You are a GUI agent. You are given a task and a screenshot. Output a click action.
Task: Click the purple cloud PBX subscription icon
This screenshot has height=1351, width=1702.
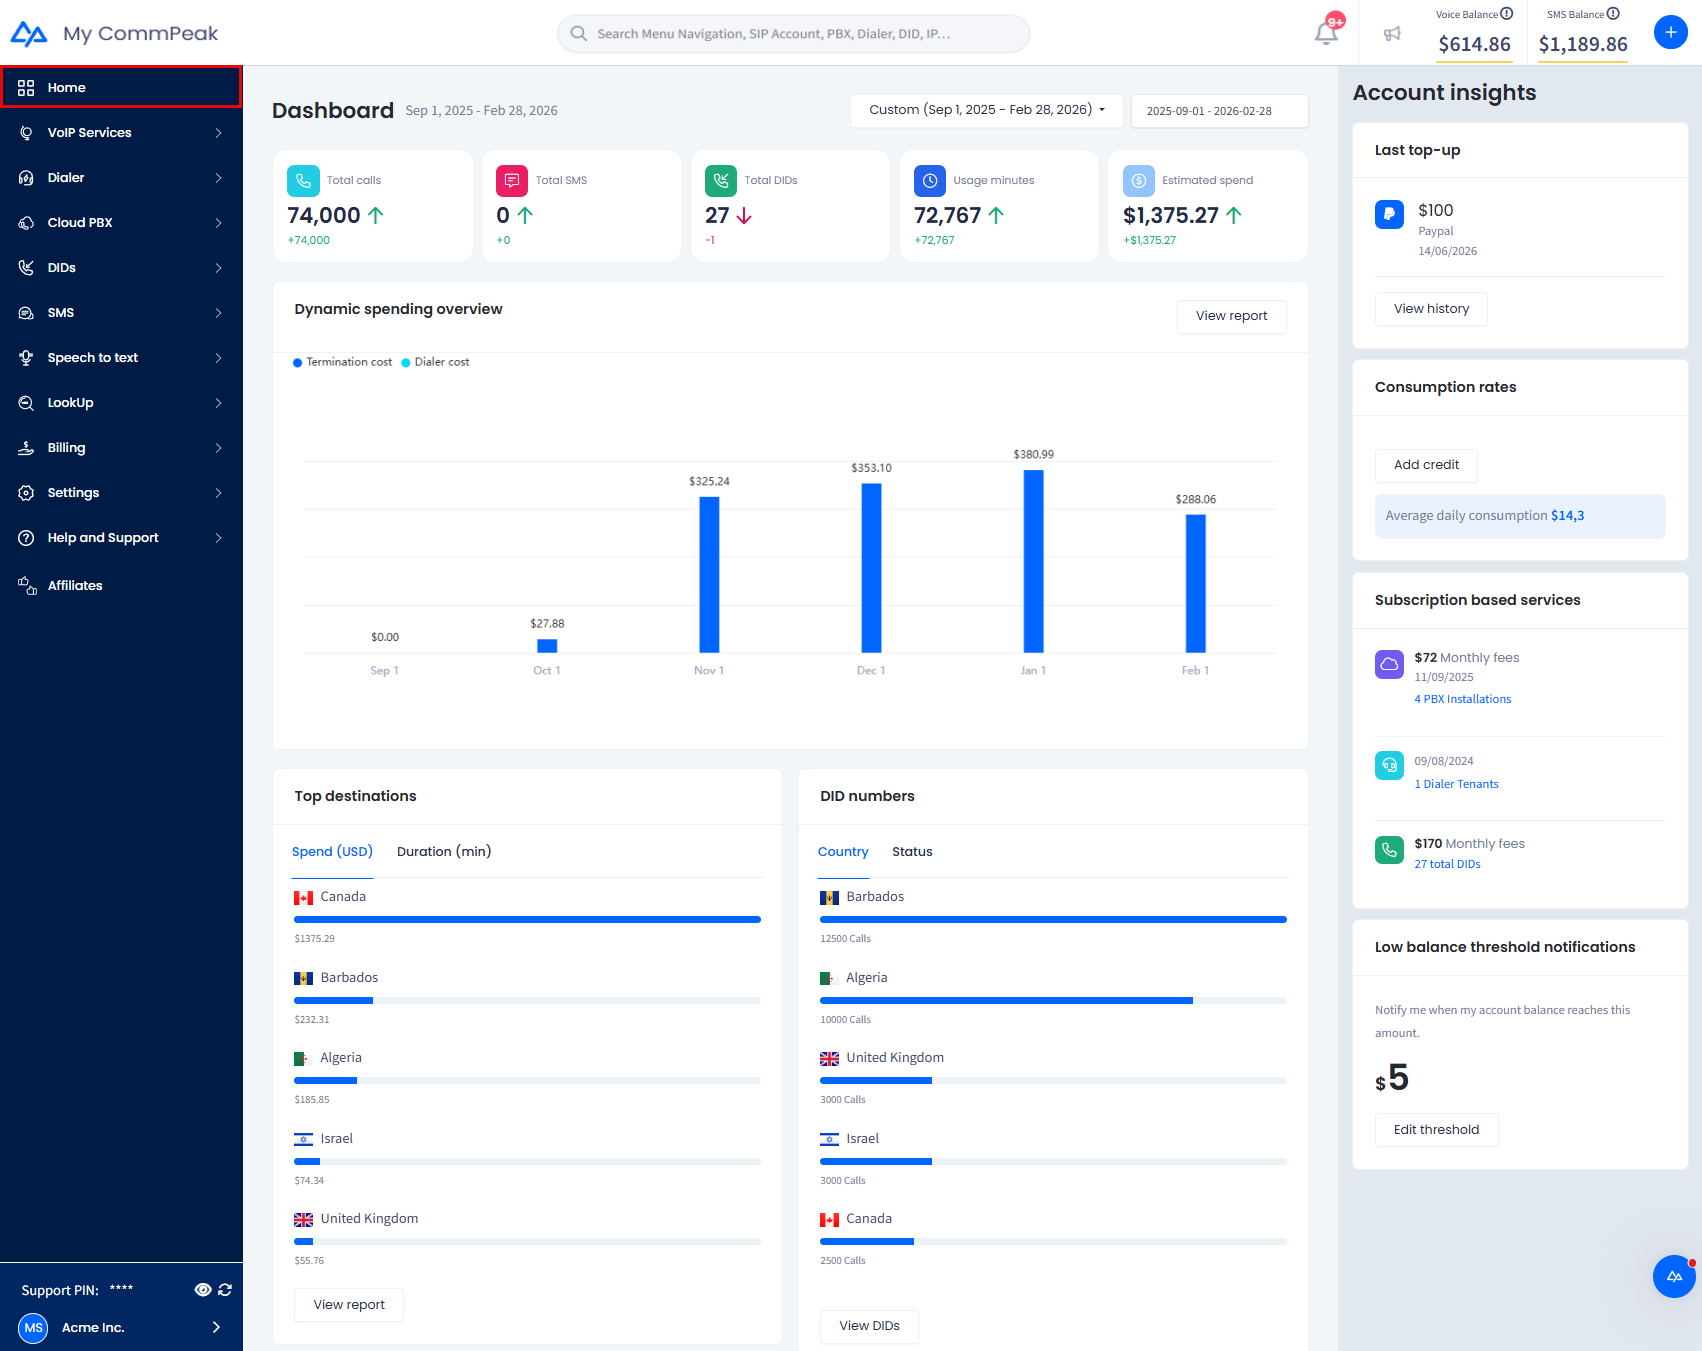click(x=1389, y=664)
